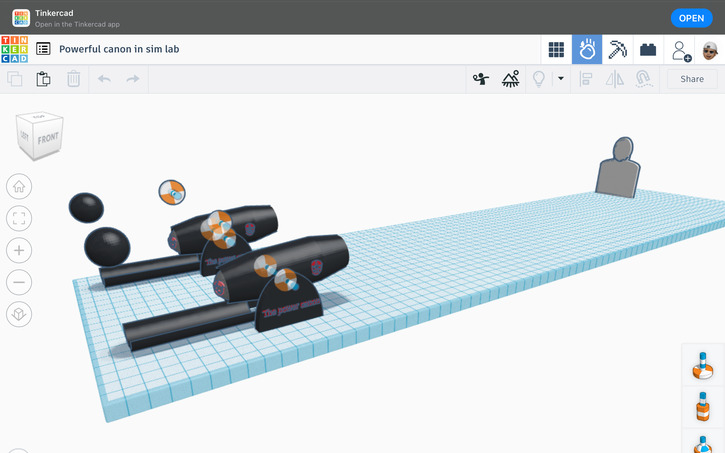Click the Align tool icon

coord(586,79)
